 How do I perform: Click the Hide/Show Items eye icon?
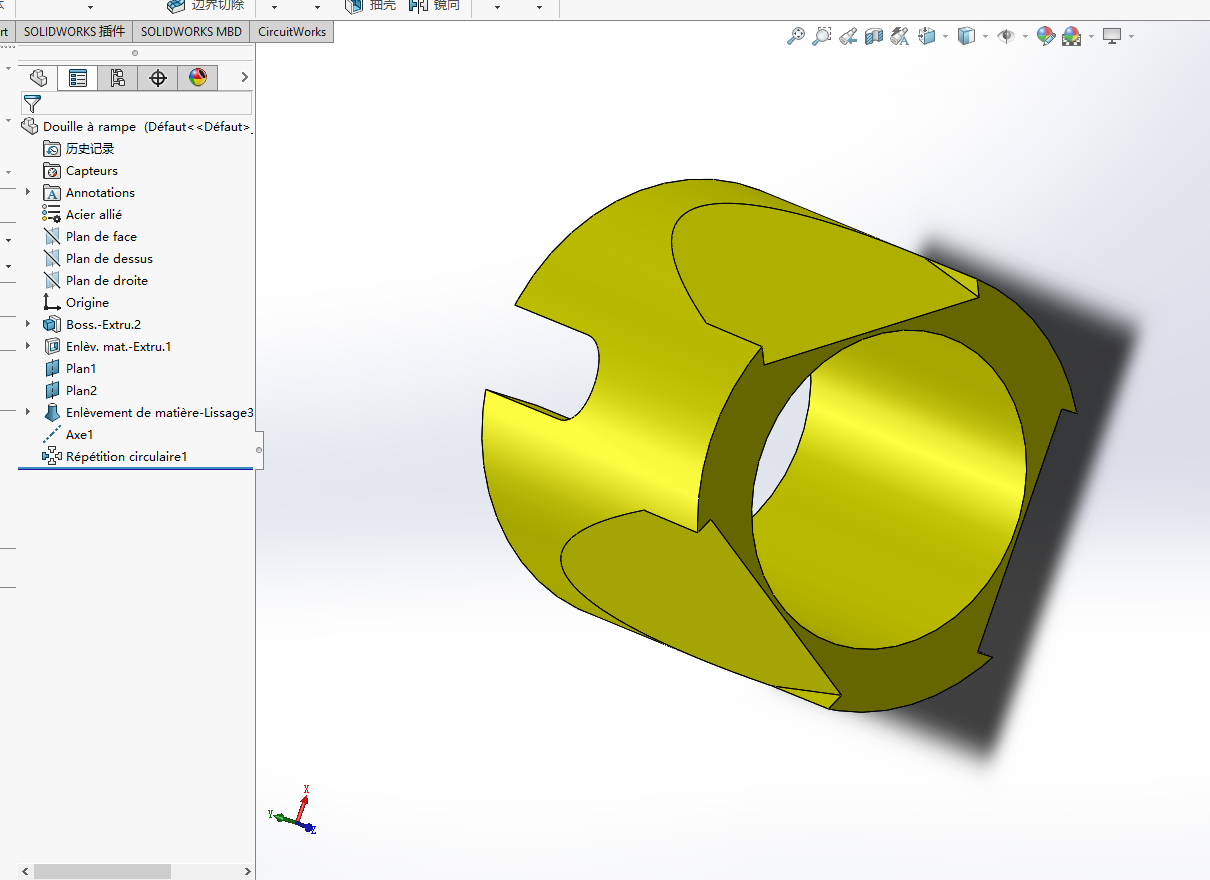coord(1006,36)
